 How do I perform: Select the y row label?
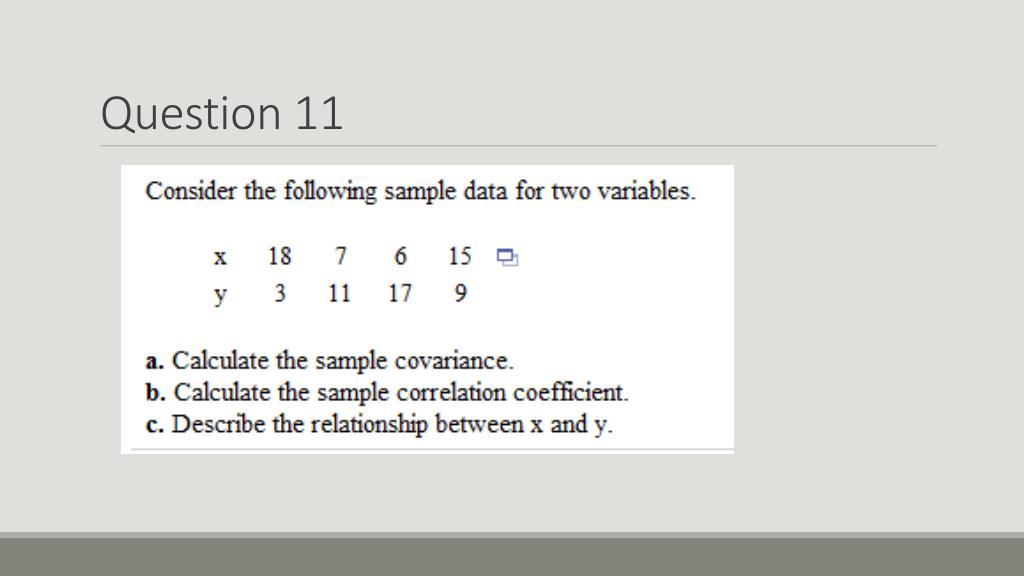(220, 296)
